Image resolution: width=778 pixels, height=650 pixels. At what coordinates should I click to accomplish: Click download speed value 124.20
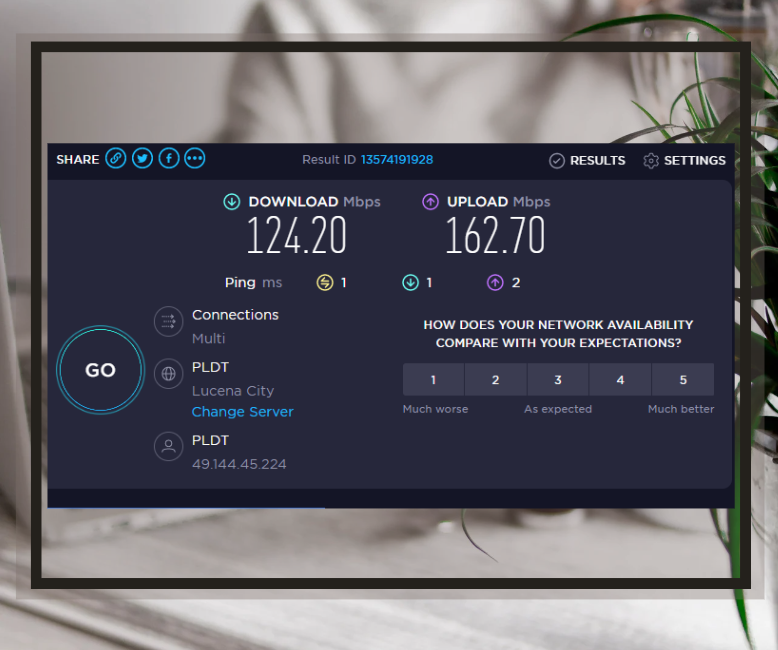click(x=297, y=235)
